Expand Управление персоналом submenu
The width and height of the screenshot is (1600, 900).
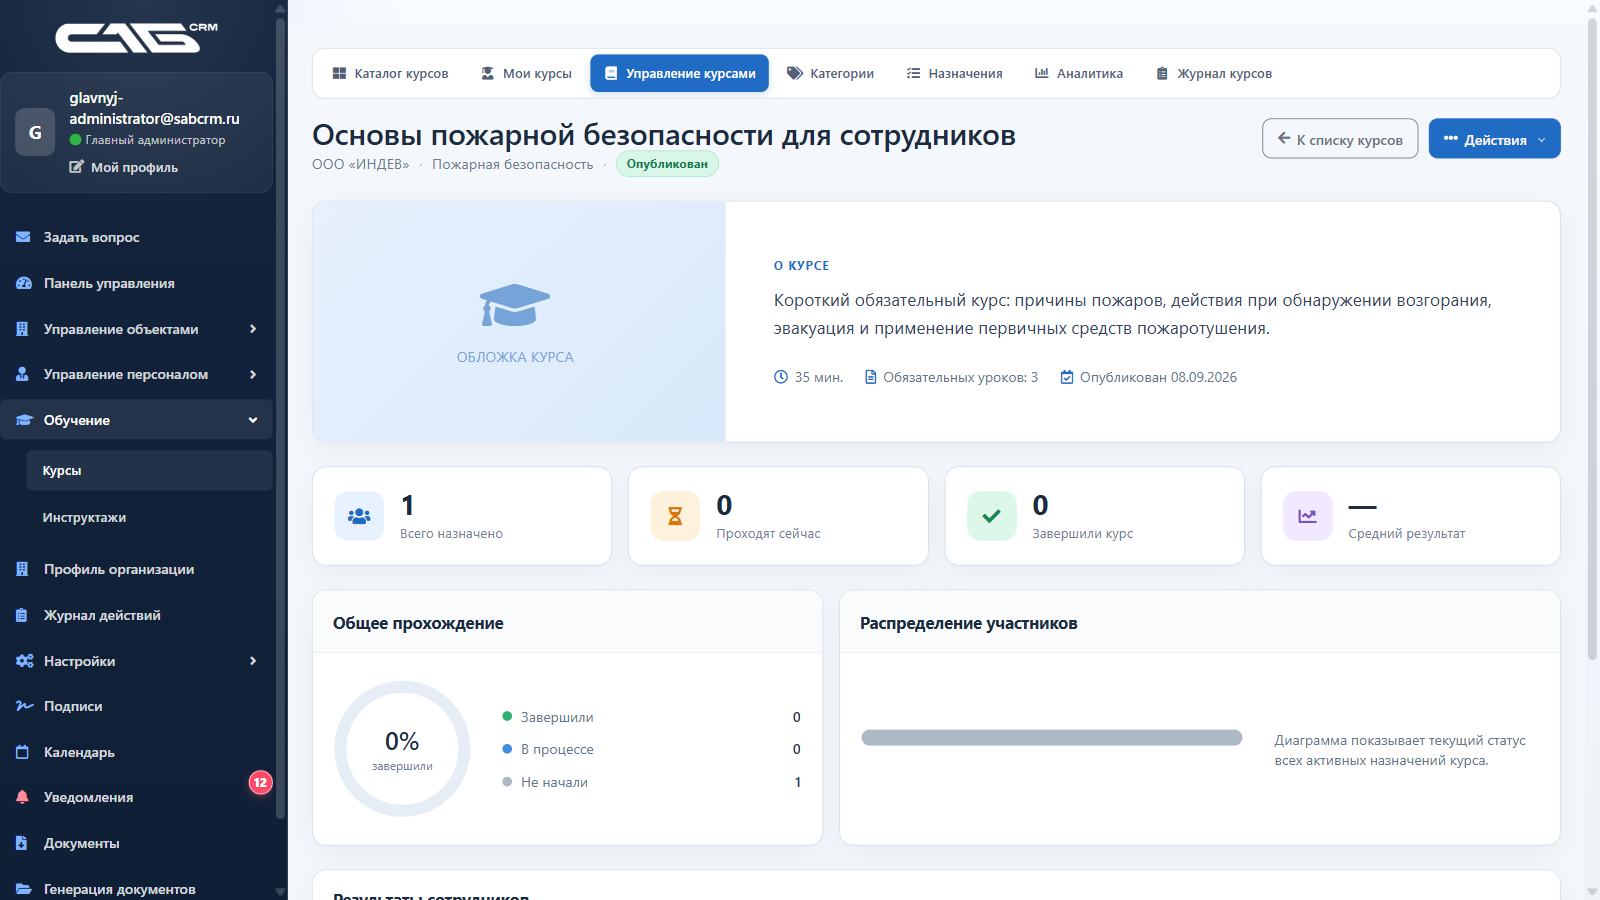pyautogui.click(x=253, y=374)
